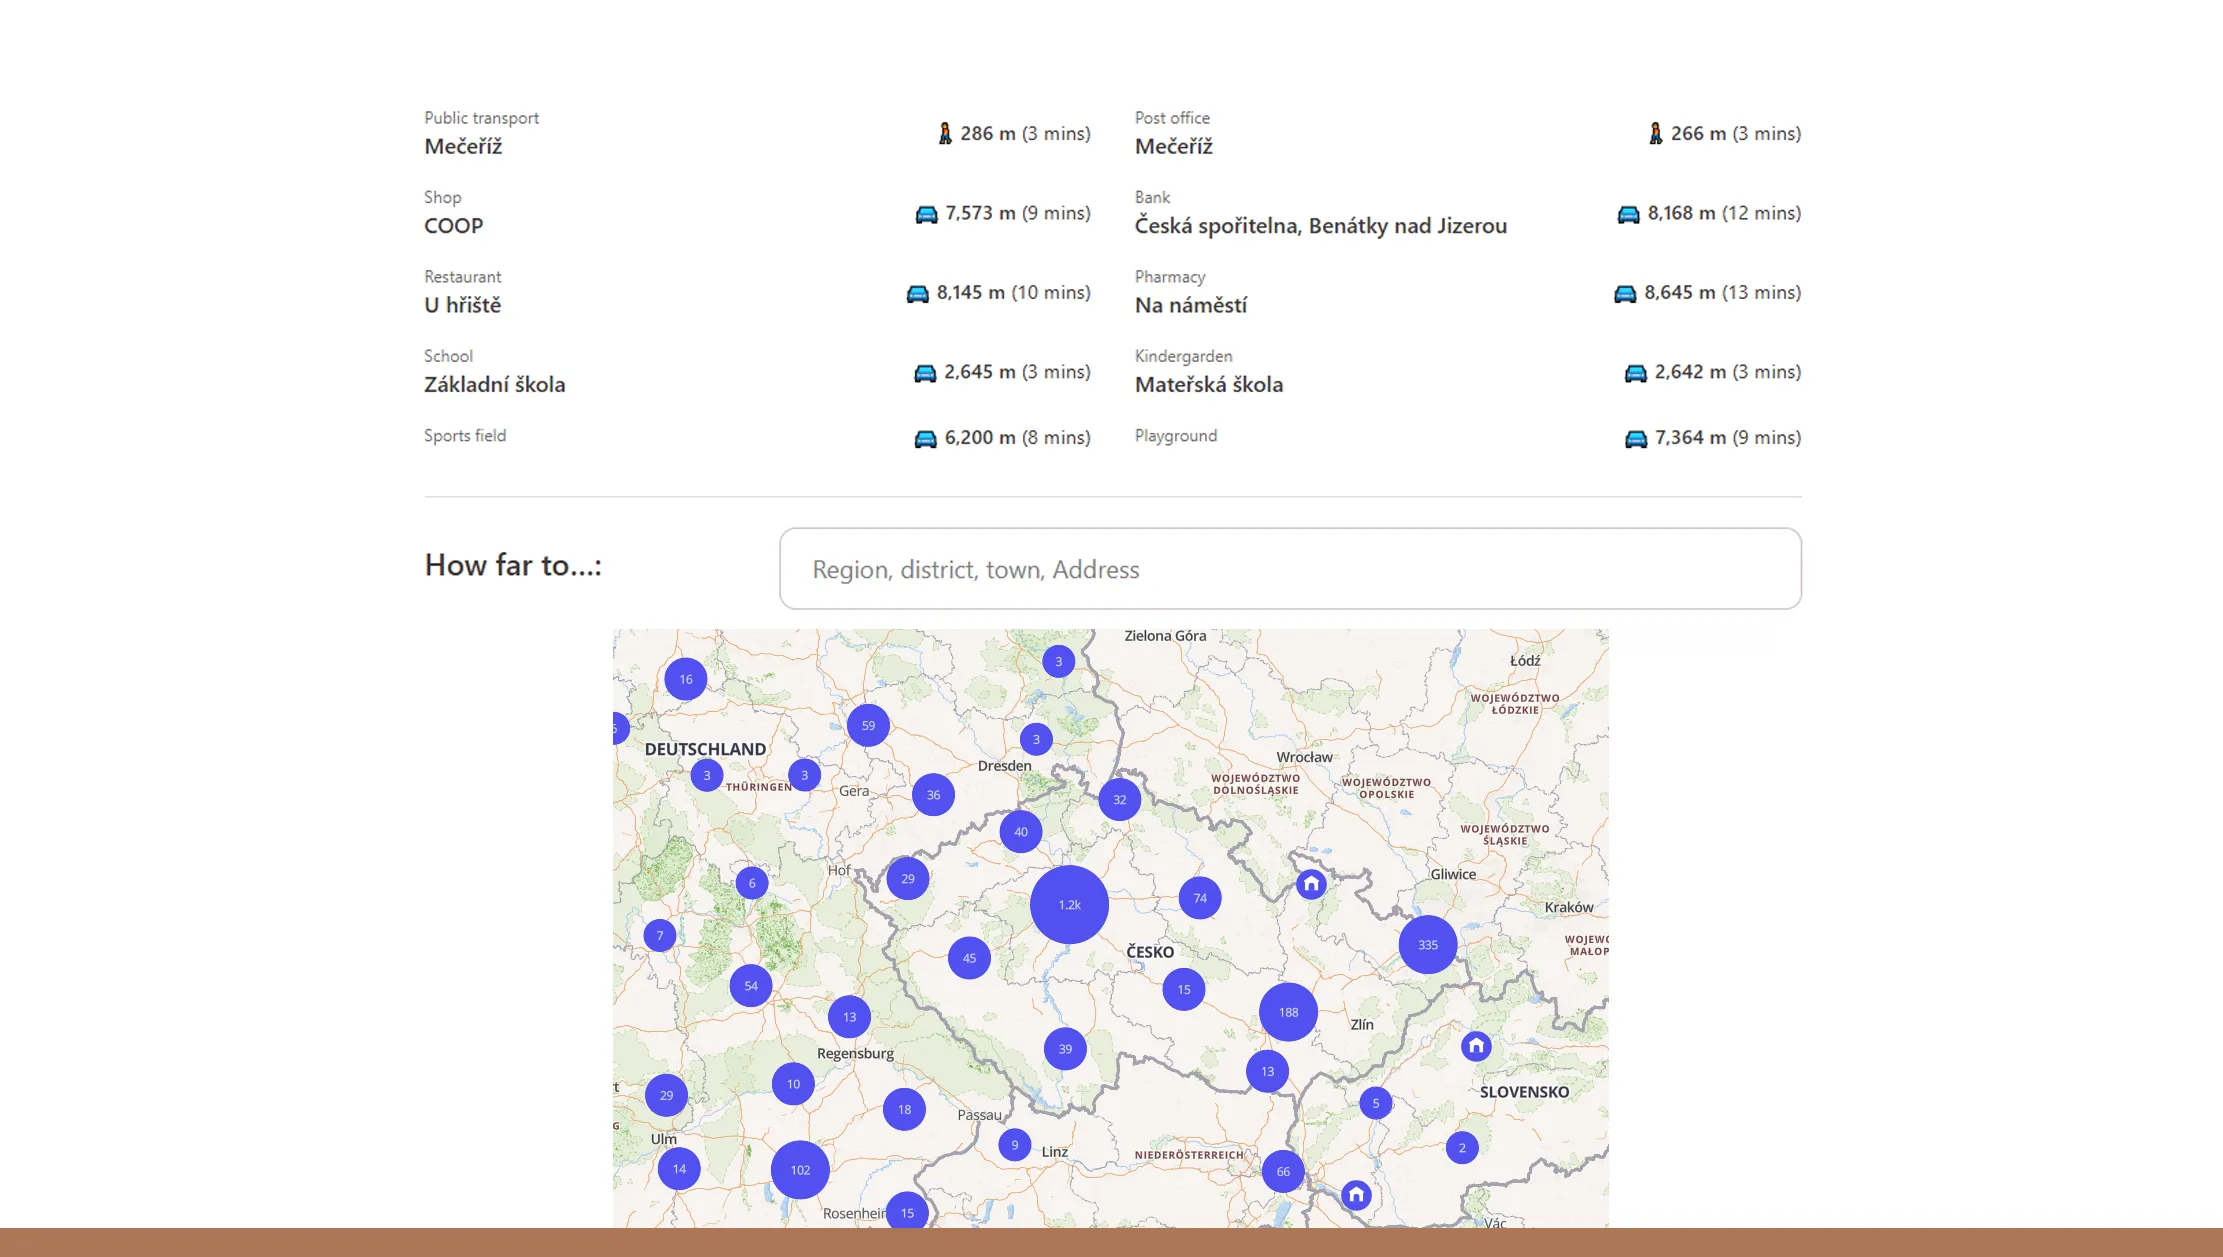
Task: Select the home marker near Gliwice on map
Action: [x=1310, y=883]
